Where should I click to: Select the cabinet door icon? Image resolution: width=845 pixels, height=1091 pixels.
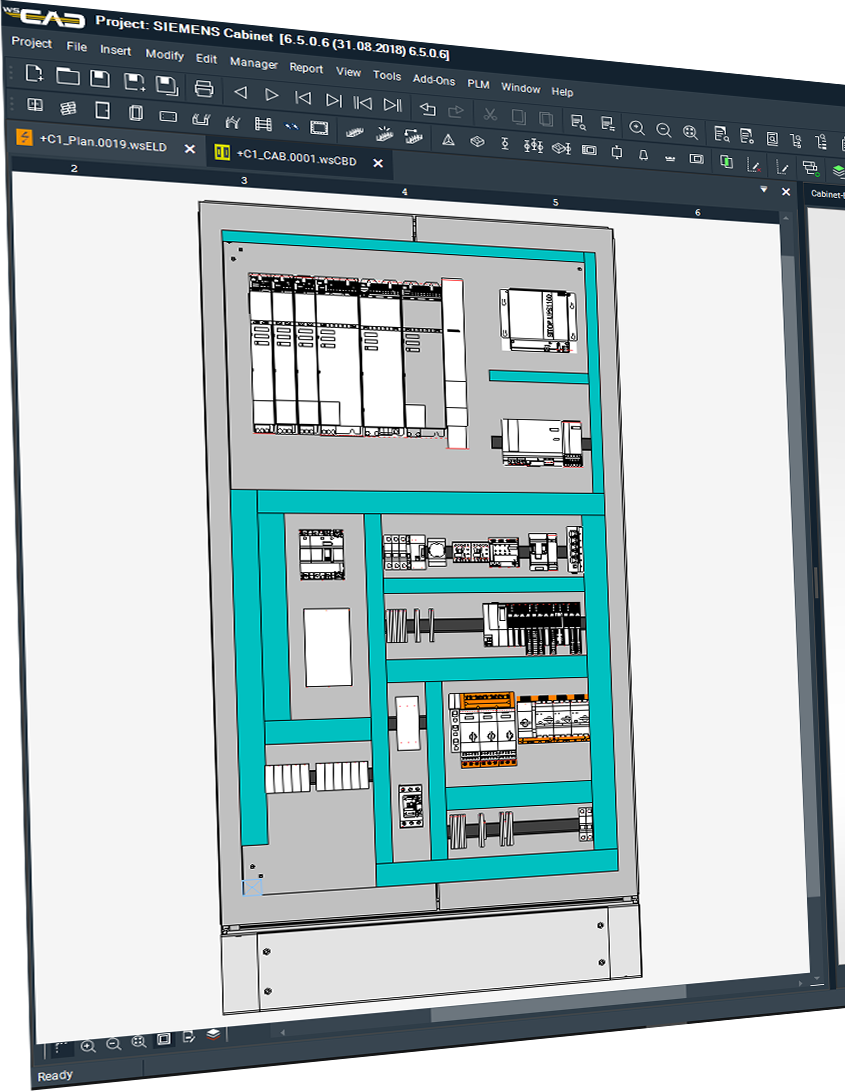click(102, 111)
